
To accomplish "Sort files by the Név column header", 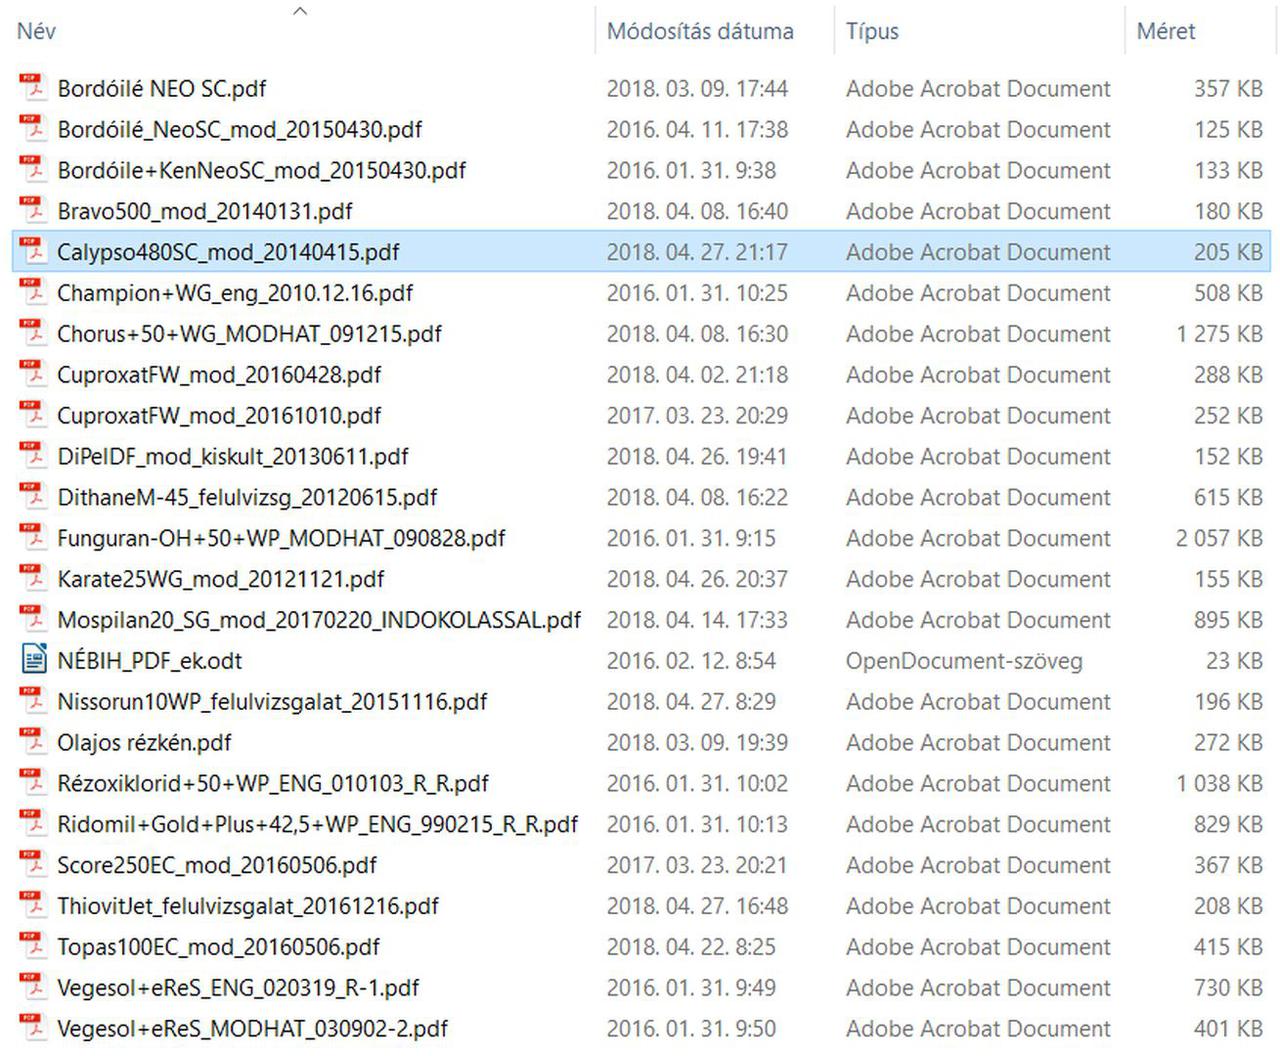I will (x=36, y=31).
